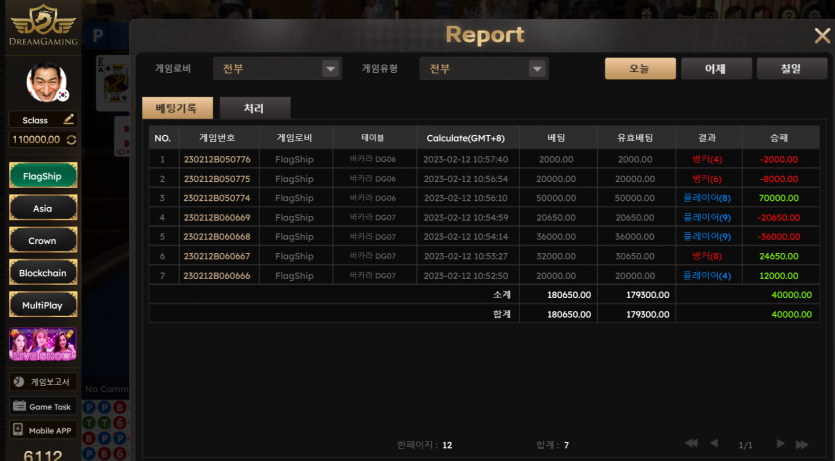Click the 게임번호 column header
Image resolution: width=835 pixels, height=461 pixels.
[x=217, y=138]
